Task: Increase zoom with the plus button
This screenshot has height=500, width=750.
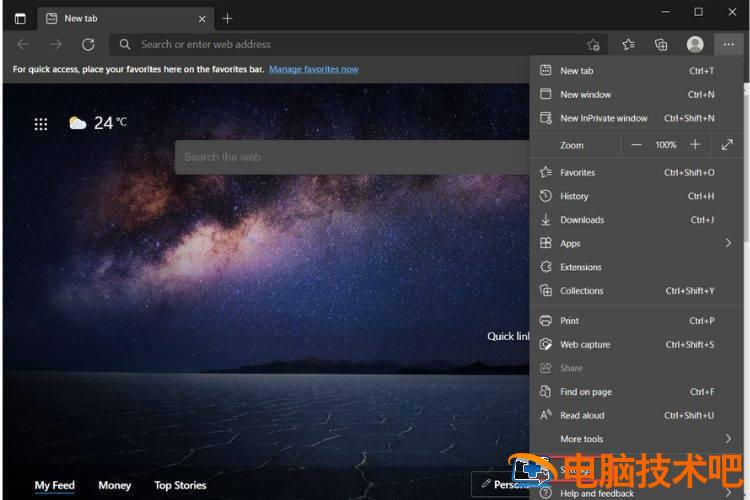Action: pyautogui.click(x=695, y=144)
